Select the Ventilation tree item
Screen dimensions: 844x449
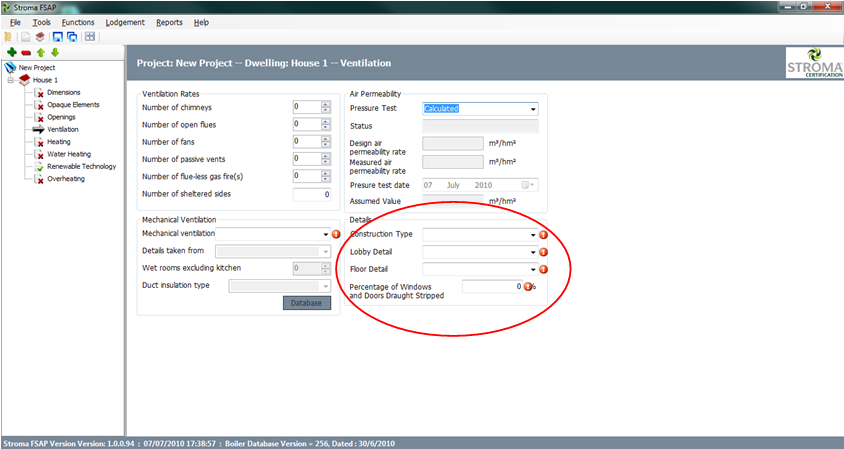point(63,129)
